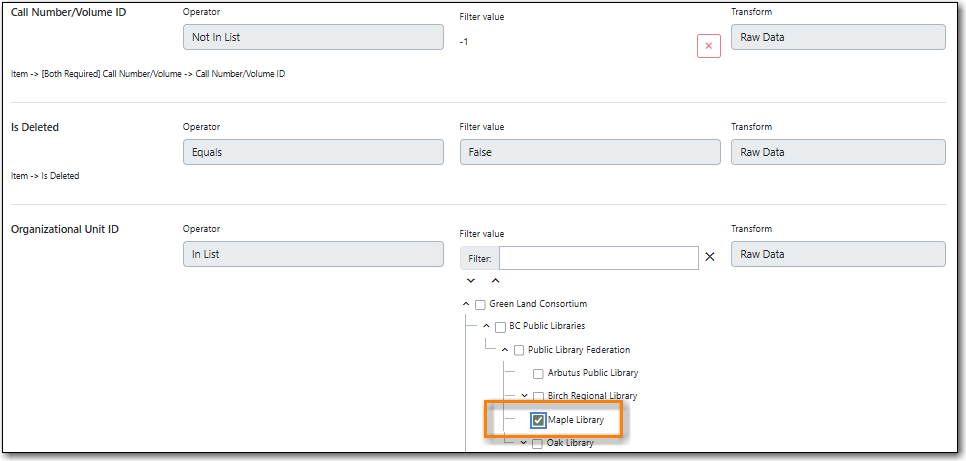Collapse all org unit tree nodes
The width and height of the screenshot is (966, 461).
494,281
